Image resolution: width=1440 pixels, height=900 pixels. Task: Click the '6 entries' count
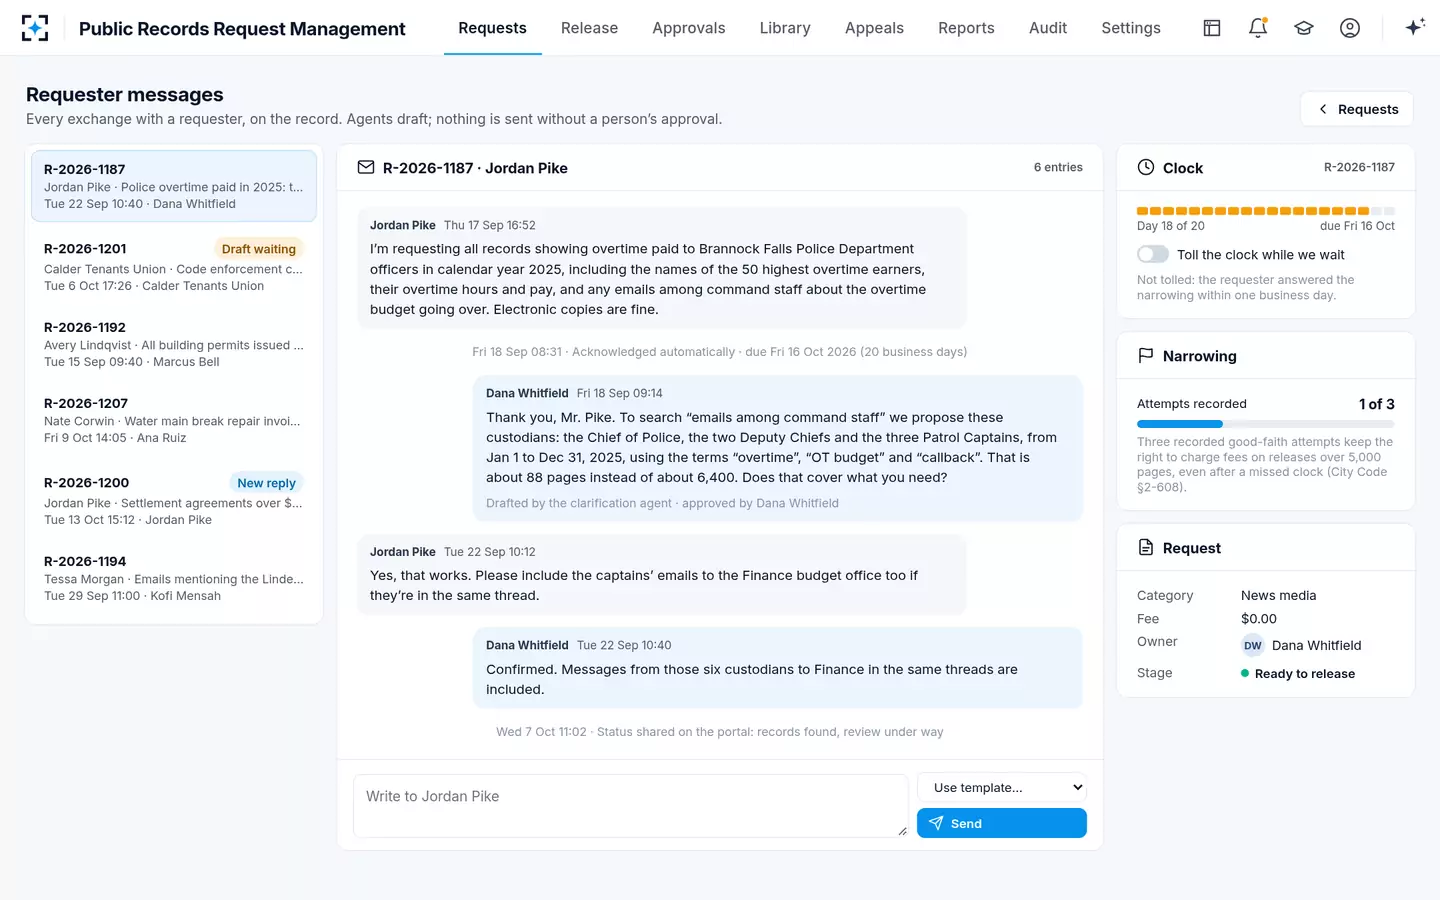click(1058, 168)
